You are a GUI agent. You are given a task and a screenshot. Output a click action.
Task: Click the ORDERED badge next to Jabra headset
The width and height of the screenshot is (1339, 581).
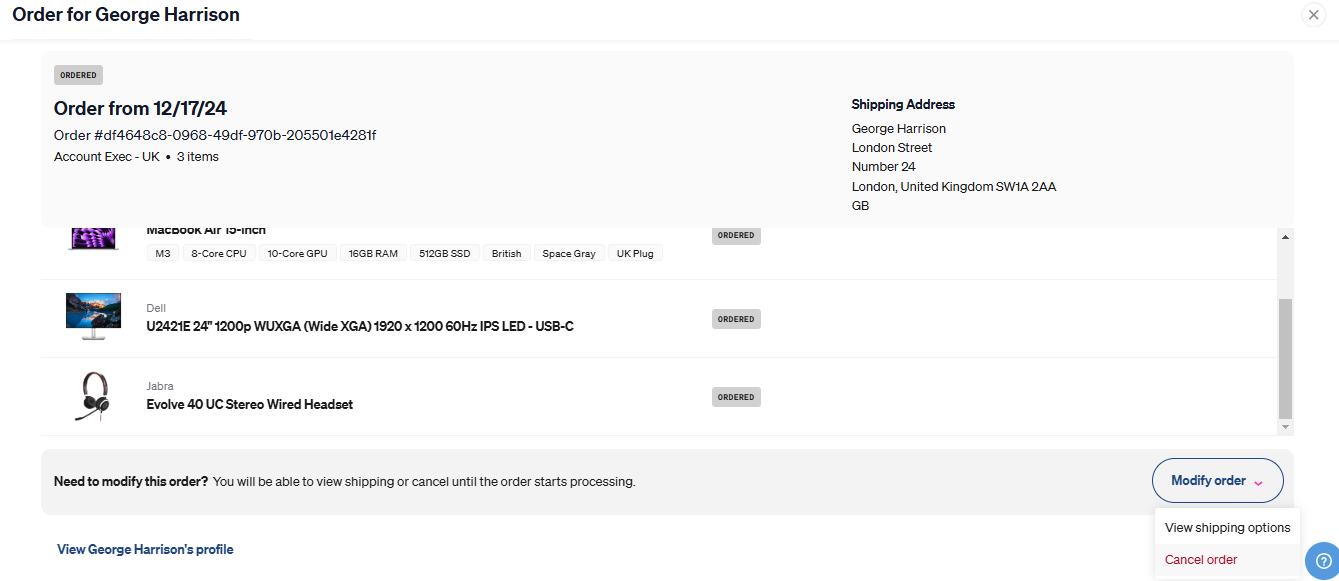coord(736,397)
